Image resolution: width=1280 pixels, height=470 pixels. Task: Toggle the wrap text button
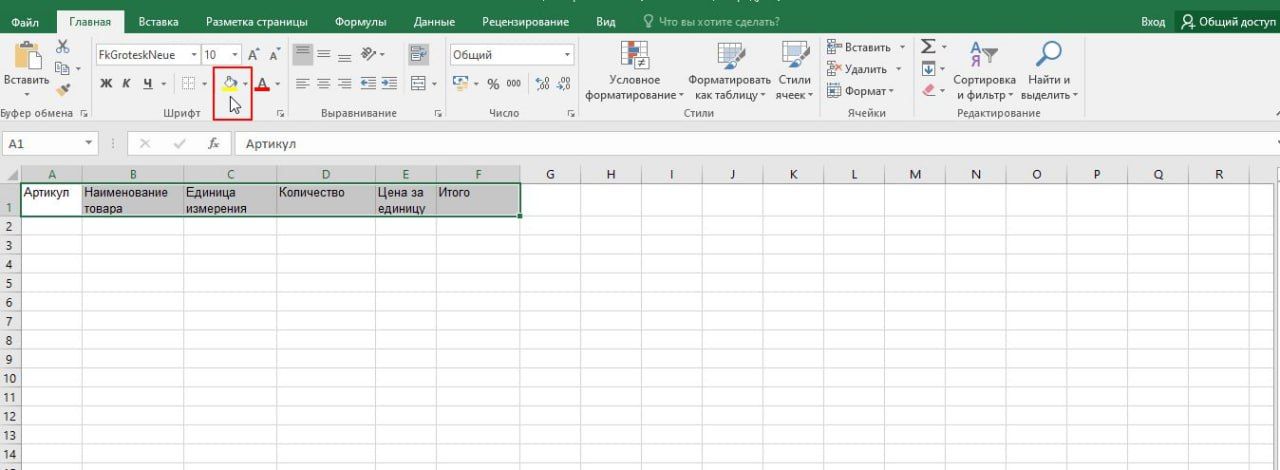coord(419,55)
